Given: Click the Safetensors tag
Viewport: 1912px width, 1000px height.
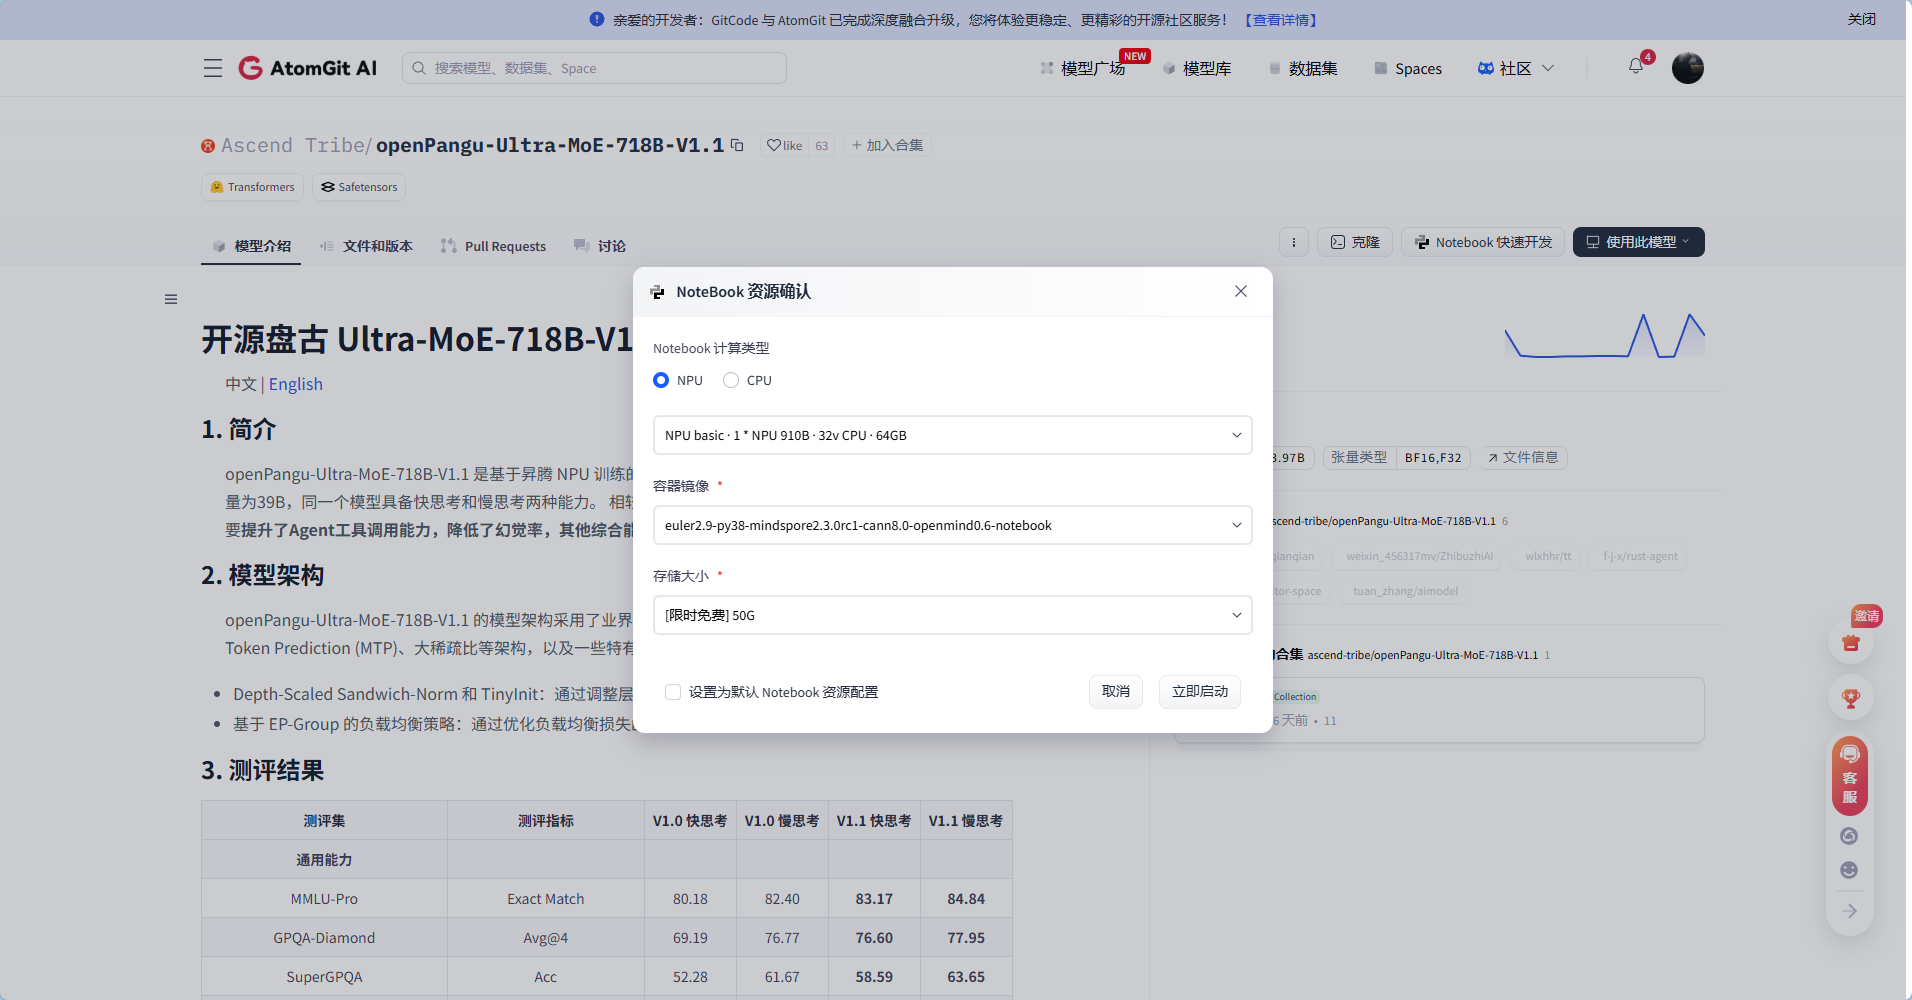Looking at the screenshot, I should (x=359, y=187).
